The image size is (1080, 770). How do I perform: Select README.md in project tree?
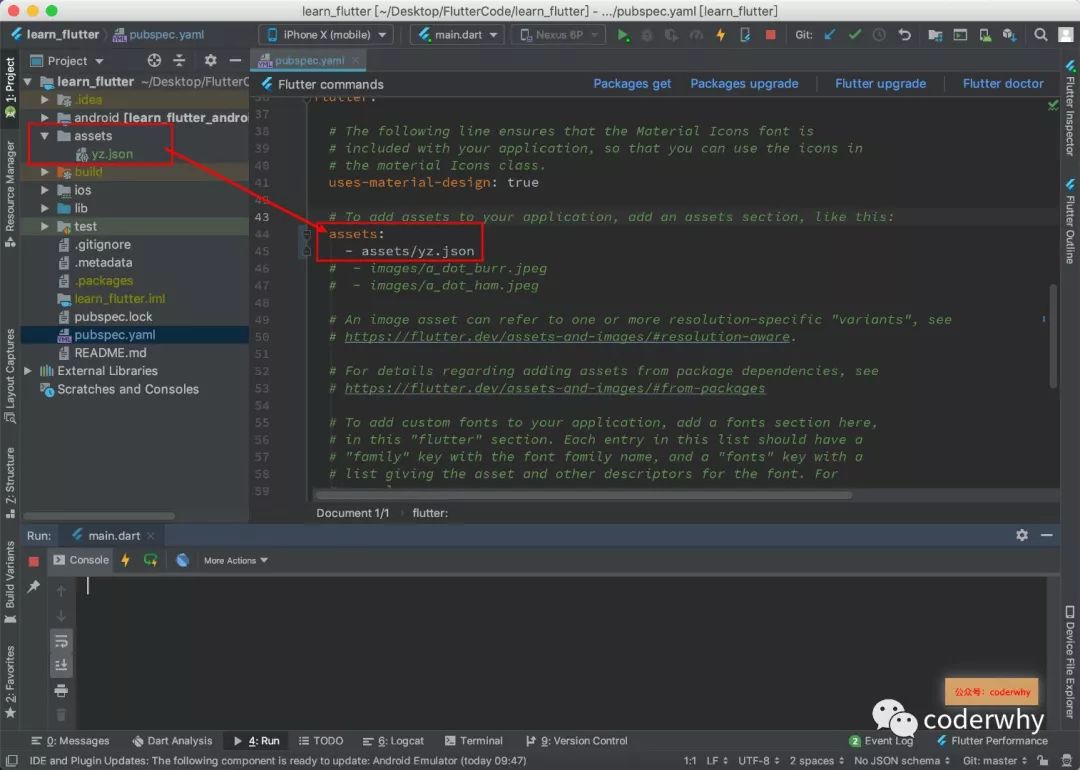[x=110, y=353]
